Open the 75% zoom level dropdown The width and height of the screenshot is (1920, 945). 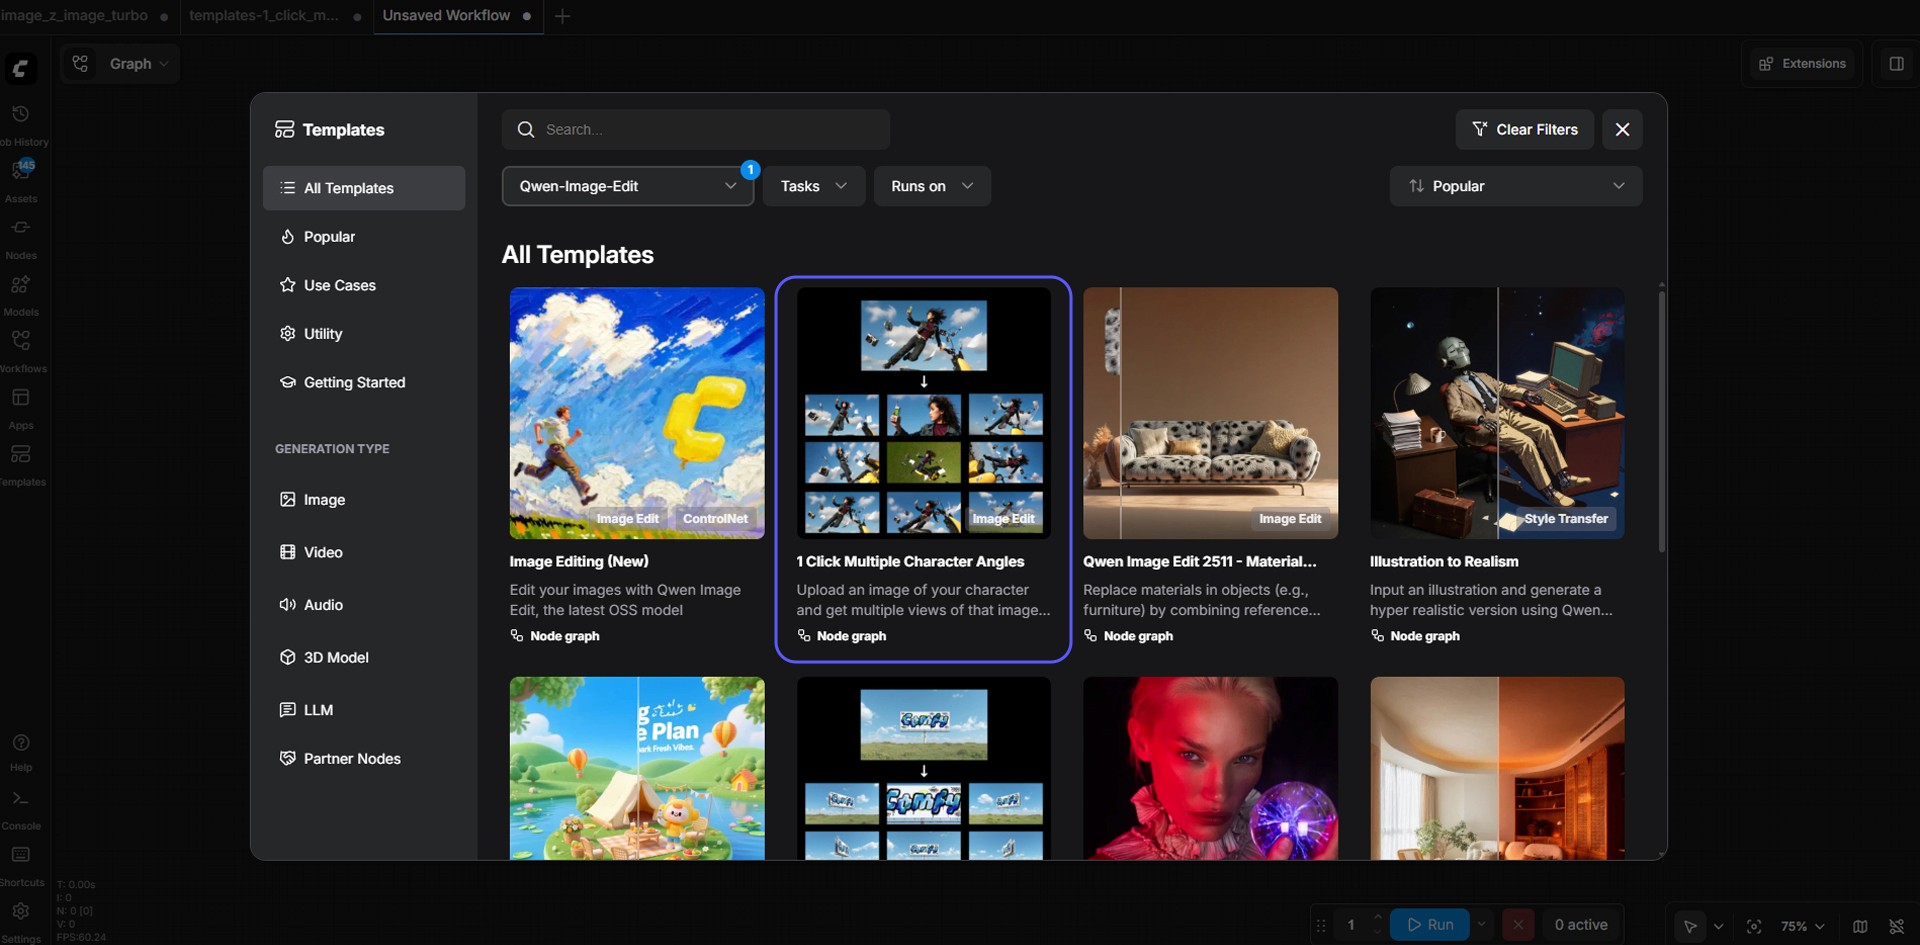pyautogui.click(x=1802, y=927)
